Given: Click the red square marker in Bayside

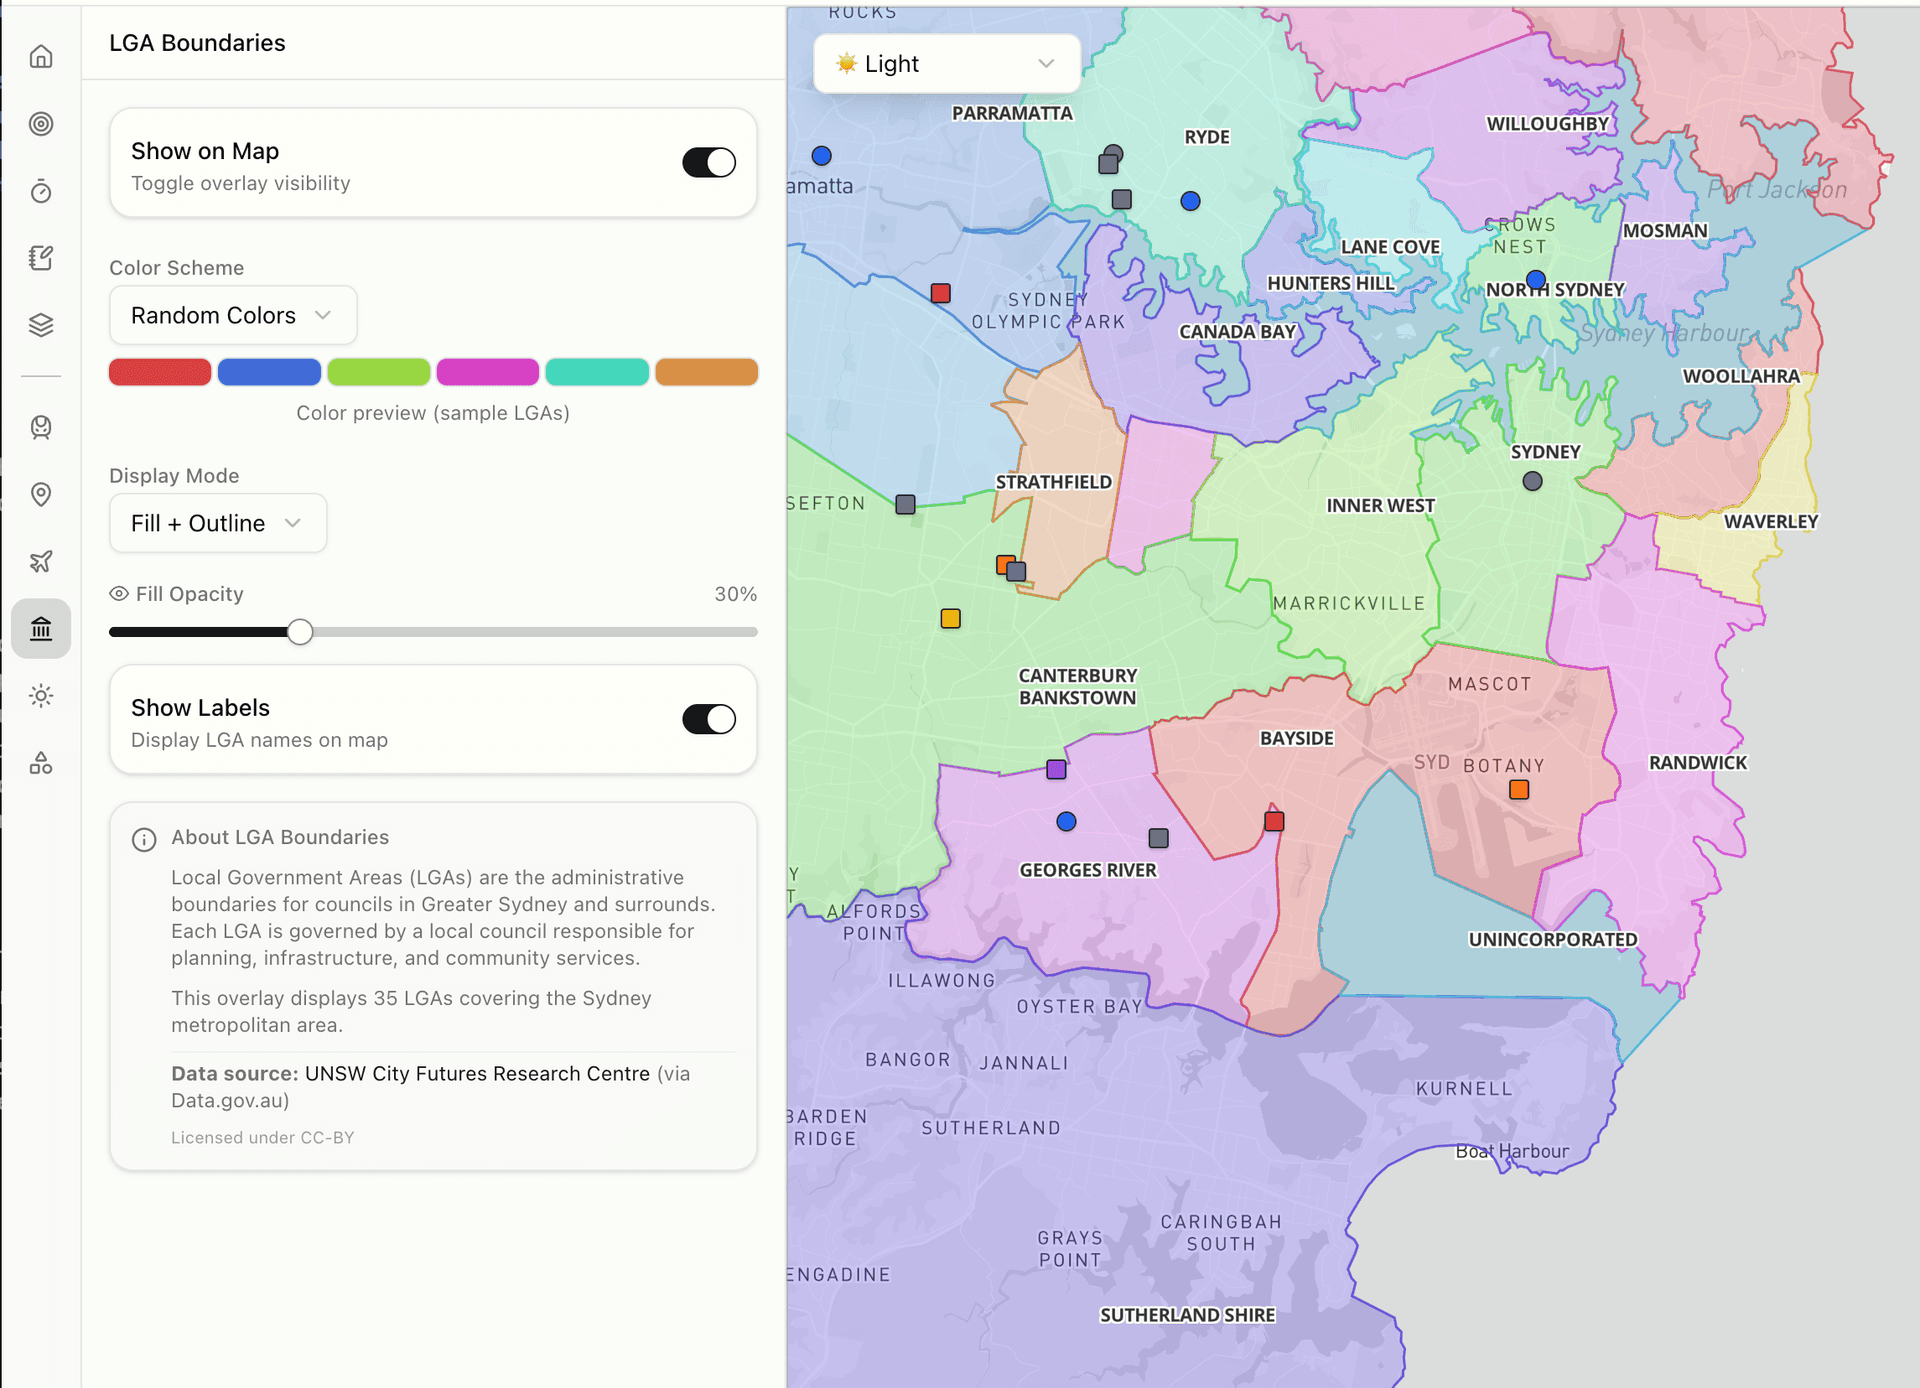Looking at the screenshot, I should point(1274,821).
